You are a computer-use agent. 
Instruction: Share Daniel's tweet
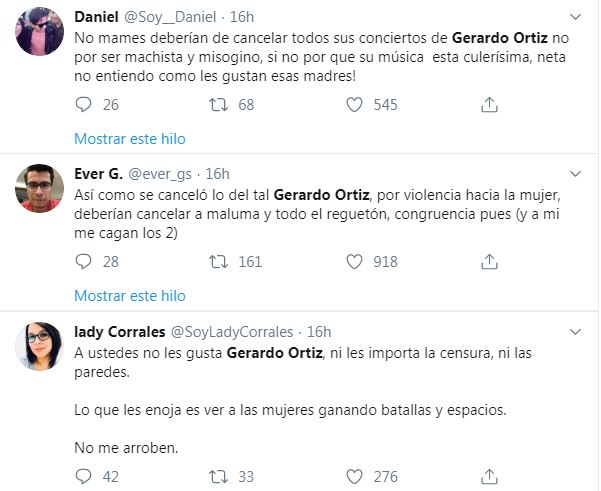click(x=489, y=105)
